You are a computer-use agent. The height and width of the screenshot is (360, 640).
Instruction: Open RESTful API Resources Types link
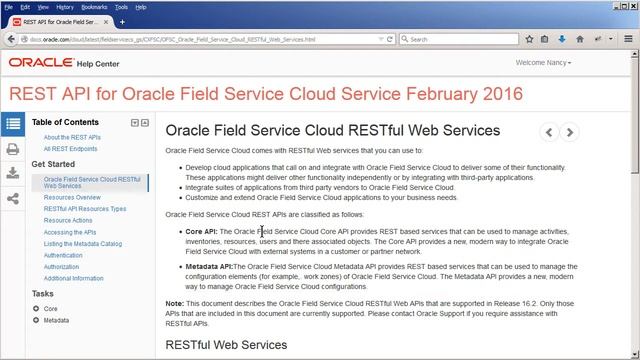coord(85,209)
